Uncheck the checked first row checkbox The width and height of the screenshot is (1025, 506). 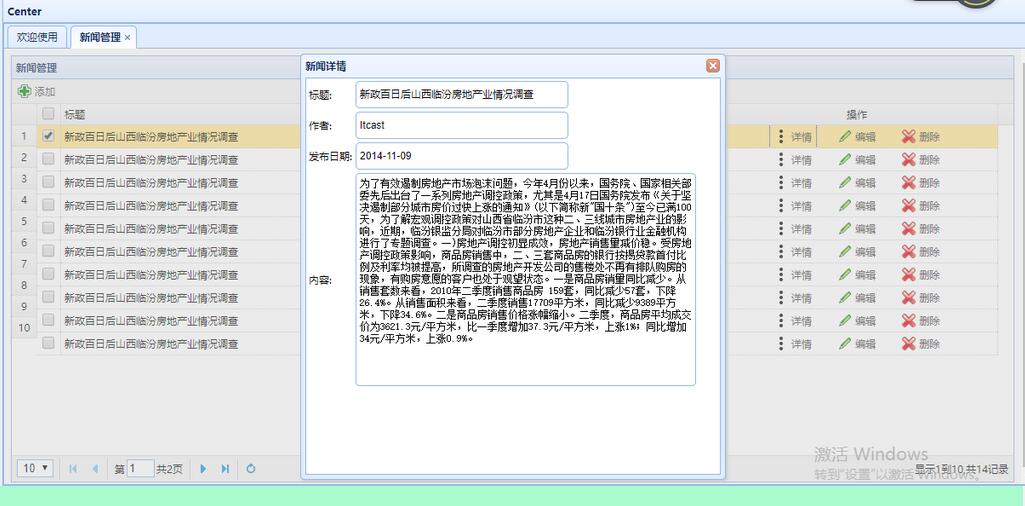[x=48, y=136]
